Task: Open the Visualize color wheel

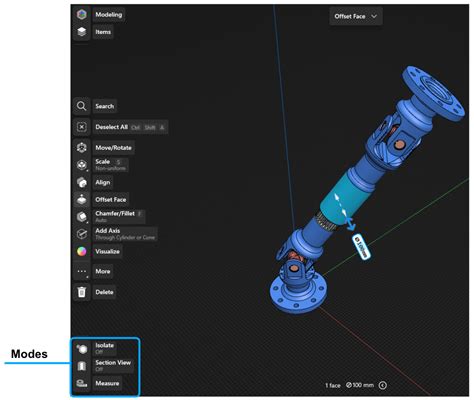Action: [x=82, y=251]
